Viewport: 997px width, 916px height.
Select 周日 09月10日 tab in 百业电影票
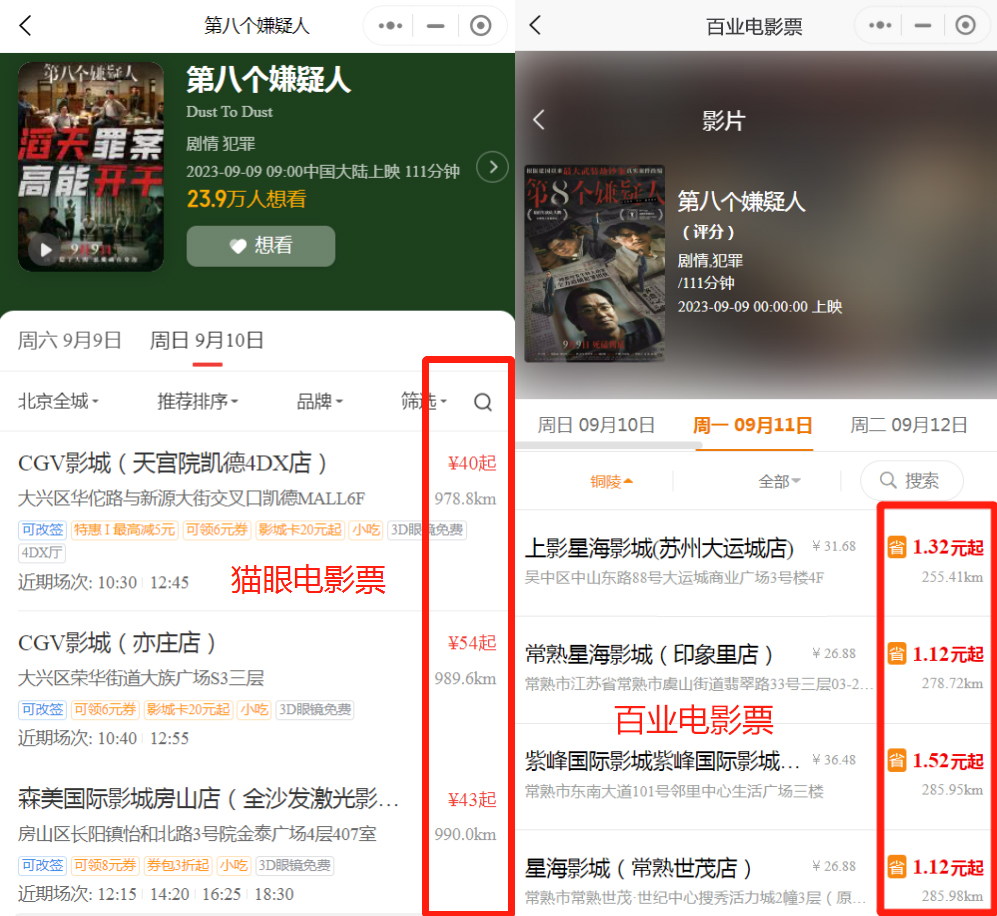point(596,425)
